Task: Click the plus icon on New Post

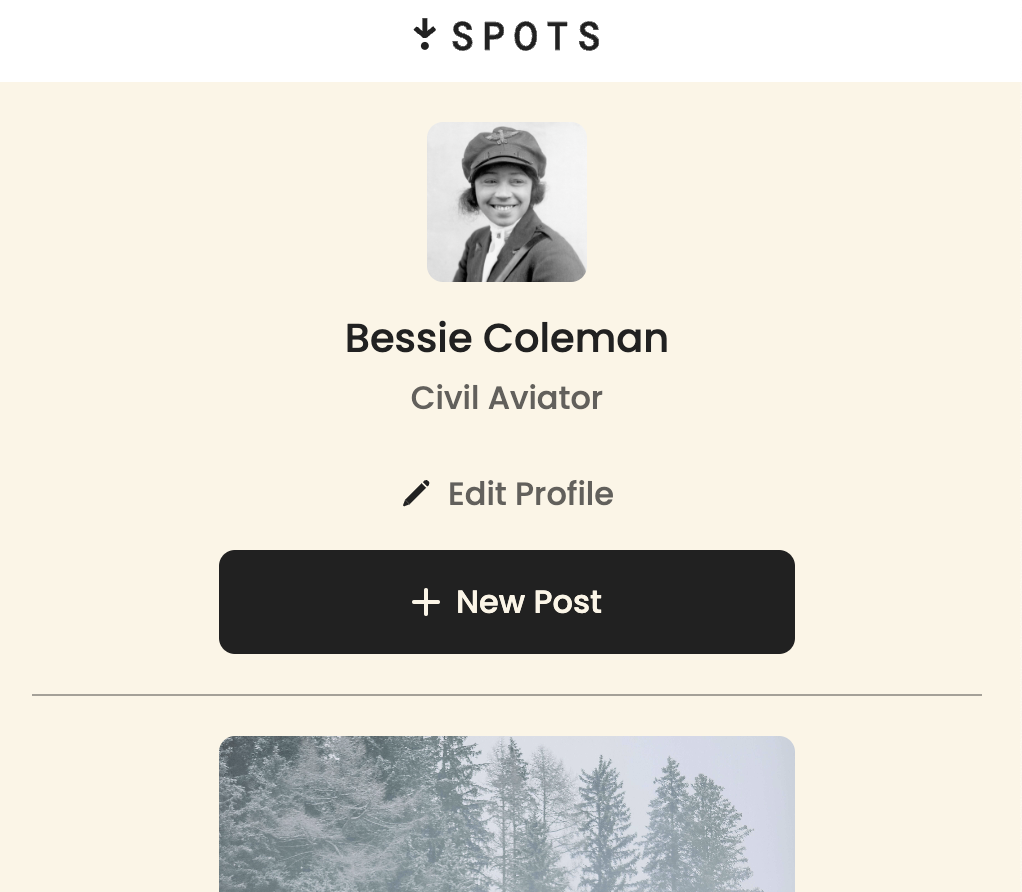Action: (x=426, y=602)
